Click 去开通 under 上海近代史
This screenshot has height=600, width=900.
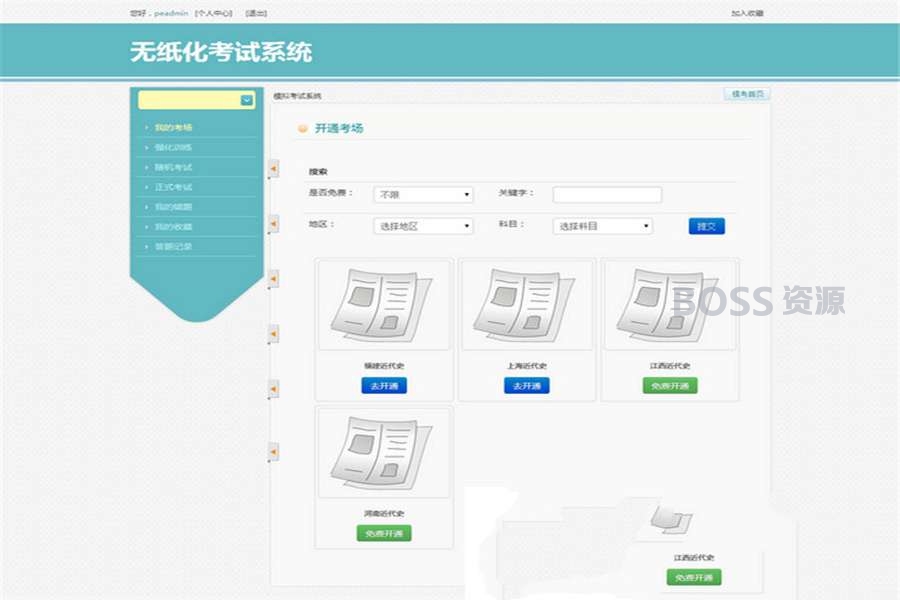527,385
